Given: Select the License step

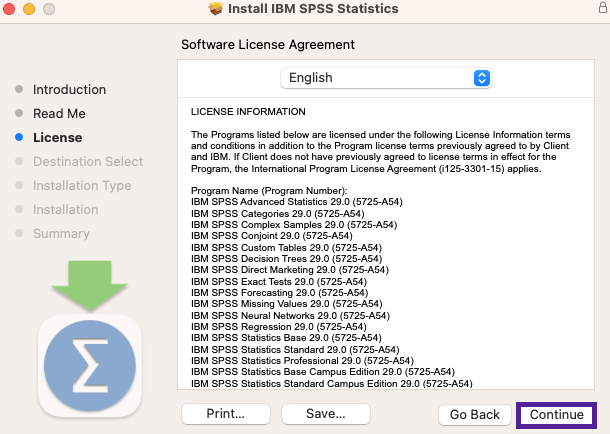Looking at the screenshot, I should pyautogui.click(x=58, y=138).
